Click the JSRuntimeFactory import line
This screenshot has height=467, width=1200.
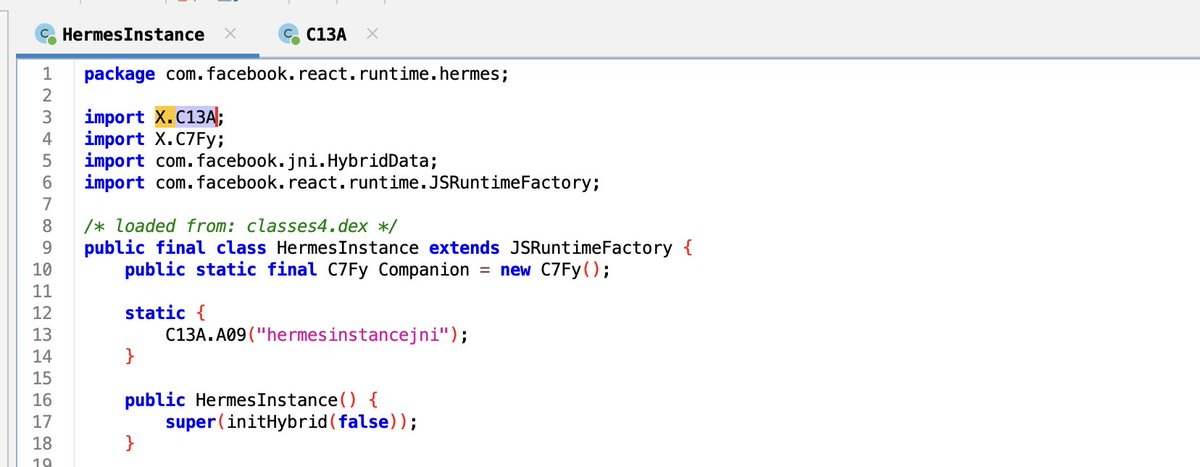tap(343, 183)
